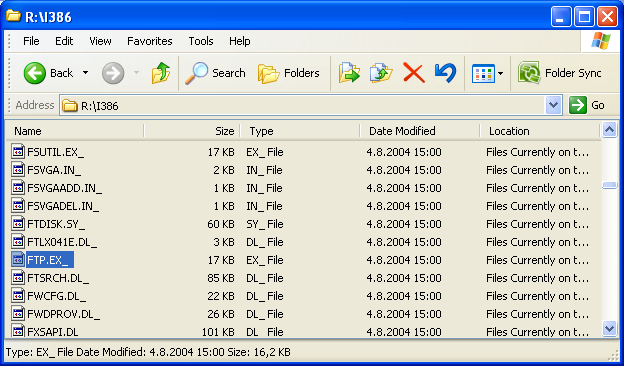The height and width of the screenshot is (366, 624).
Task: Click the Move To icon
Action: pyautogui.click(x=349, y=73)
